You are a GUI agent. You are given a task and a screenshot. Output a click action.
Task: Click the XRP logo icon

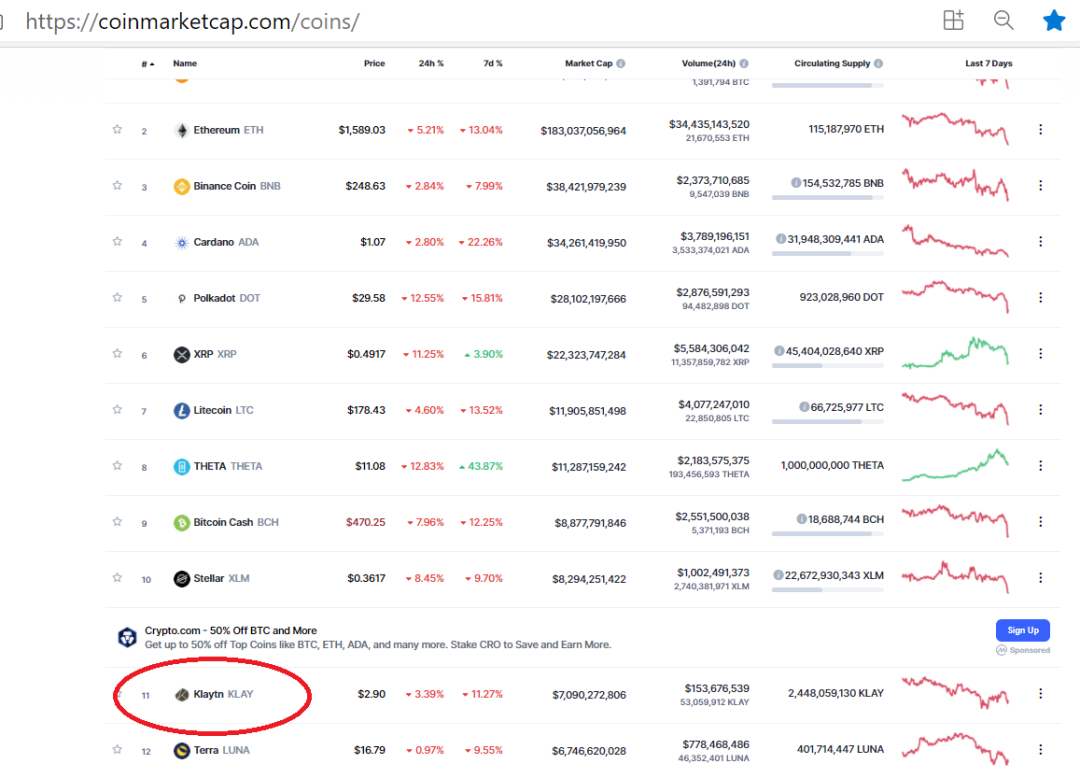pos(182,355)
